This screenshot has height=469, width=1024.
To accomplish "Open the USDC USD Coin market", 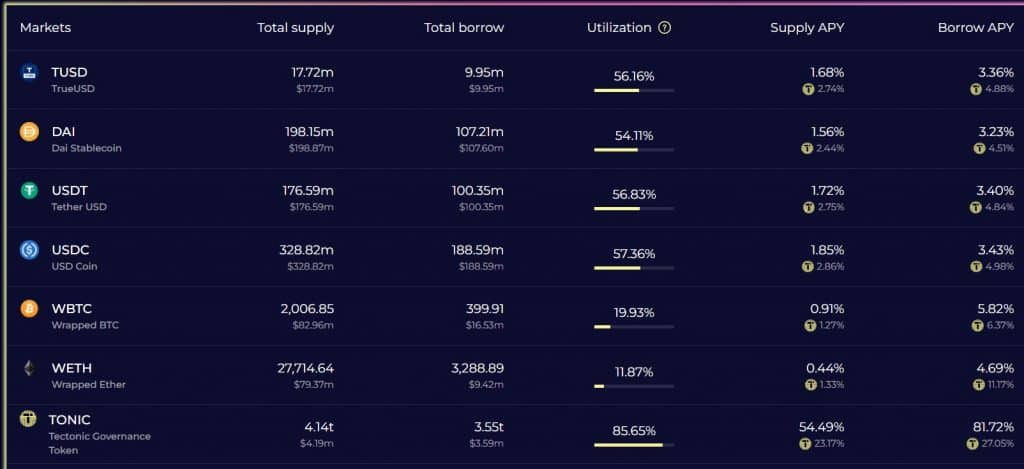I will [512, 257].
